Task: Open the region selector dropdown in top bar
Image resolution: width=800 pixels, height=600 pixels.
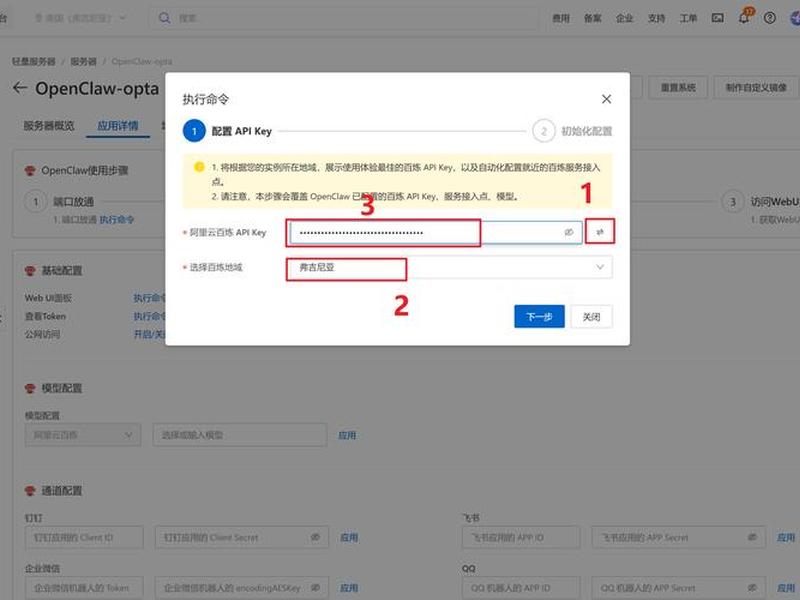Action: pos(80,18)
